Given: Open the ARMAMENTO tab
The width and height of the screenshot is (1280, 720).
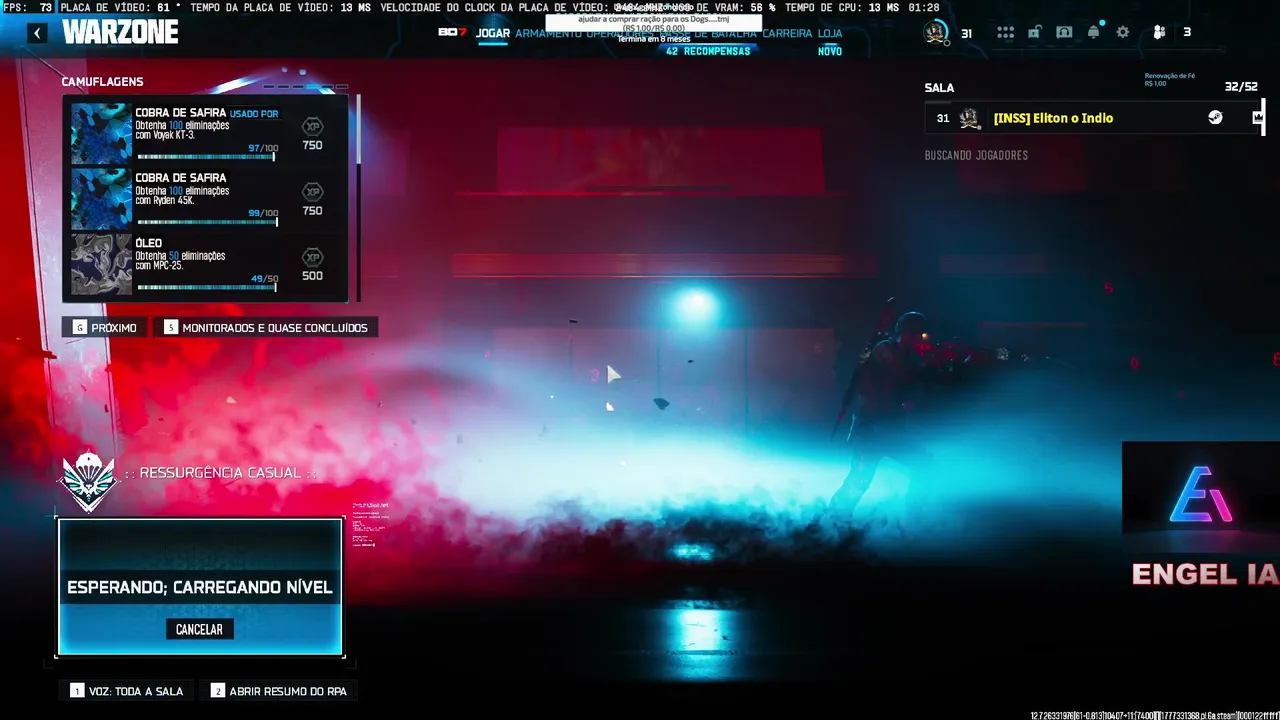Looking at the screenshot, I should click(549, 33).
